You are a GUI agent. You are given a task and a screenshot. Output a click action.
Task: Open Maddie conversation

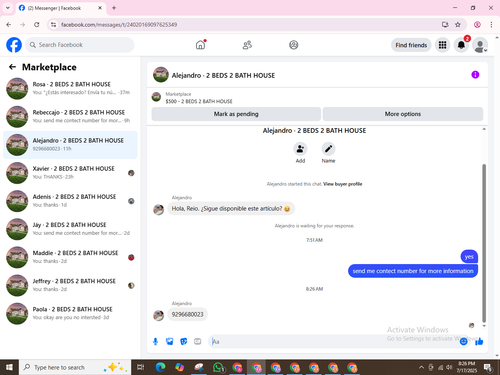tap(70, 257)
